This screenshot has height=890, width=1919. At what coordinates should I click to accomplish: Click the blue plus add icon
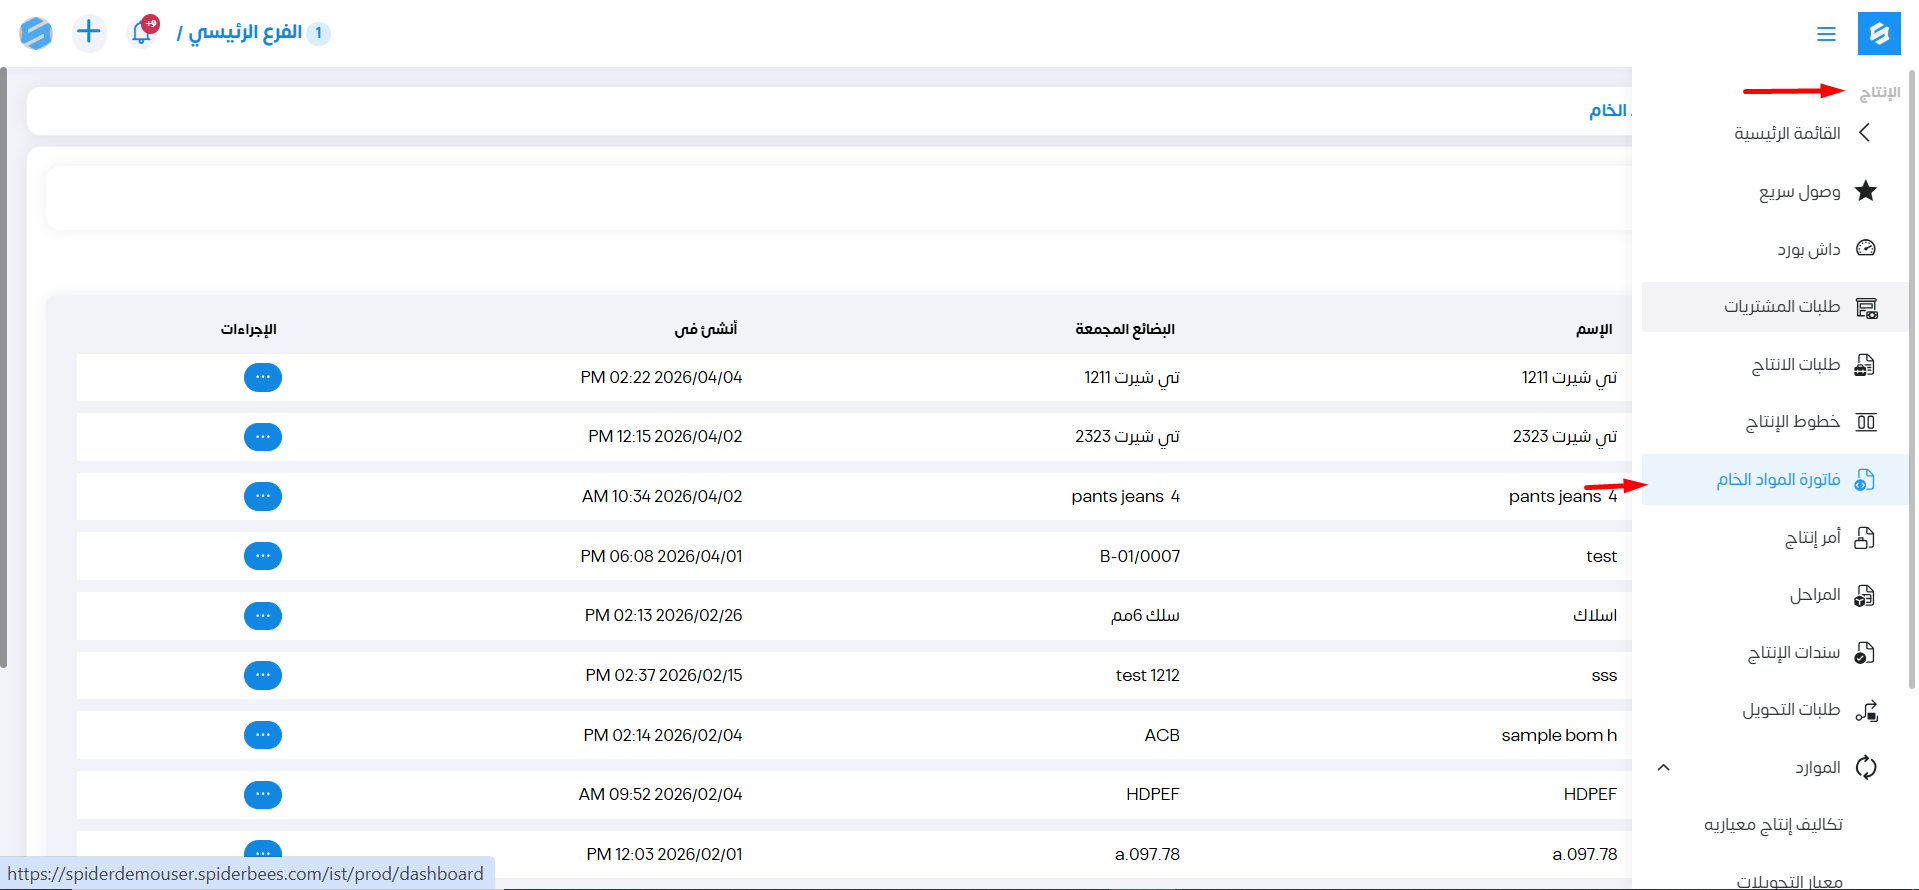pyautogui.click(x=89, y=32)
